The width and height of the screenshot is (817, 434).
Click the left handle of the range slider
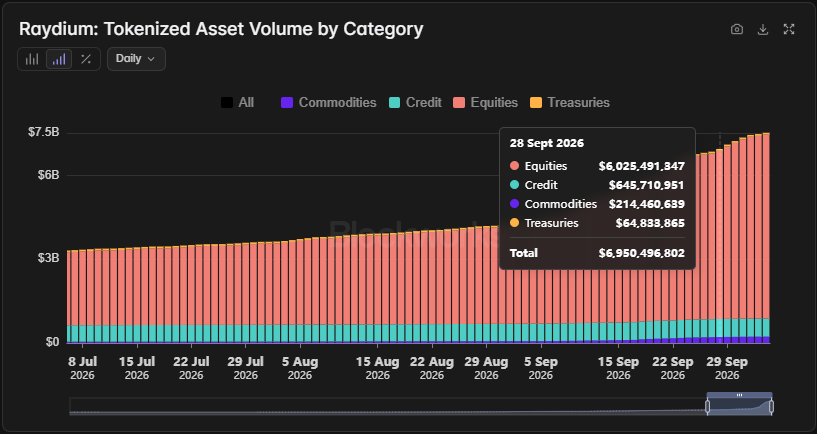(x=708, y=406)
